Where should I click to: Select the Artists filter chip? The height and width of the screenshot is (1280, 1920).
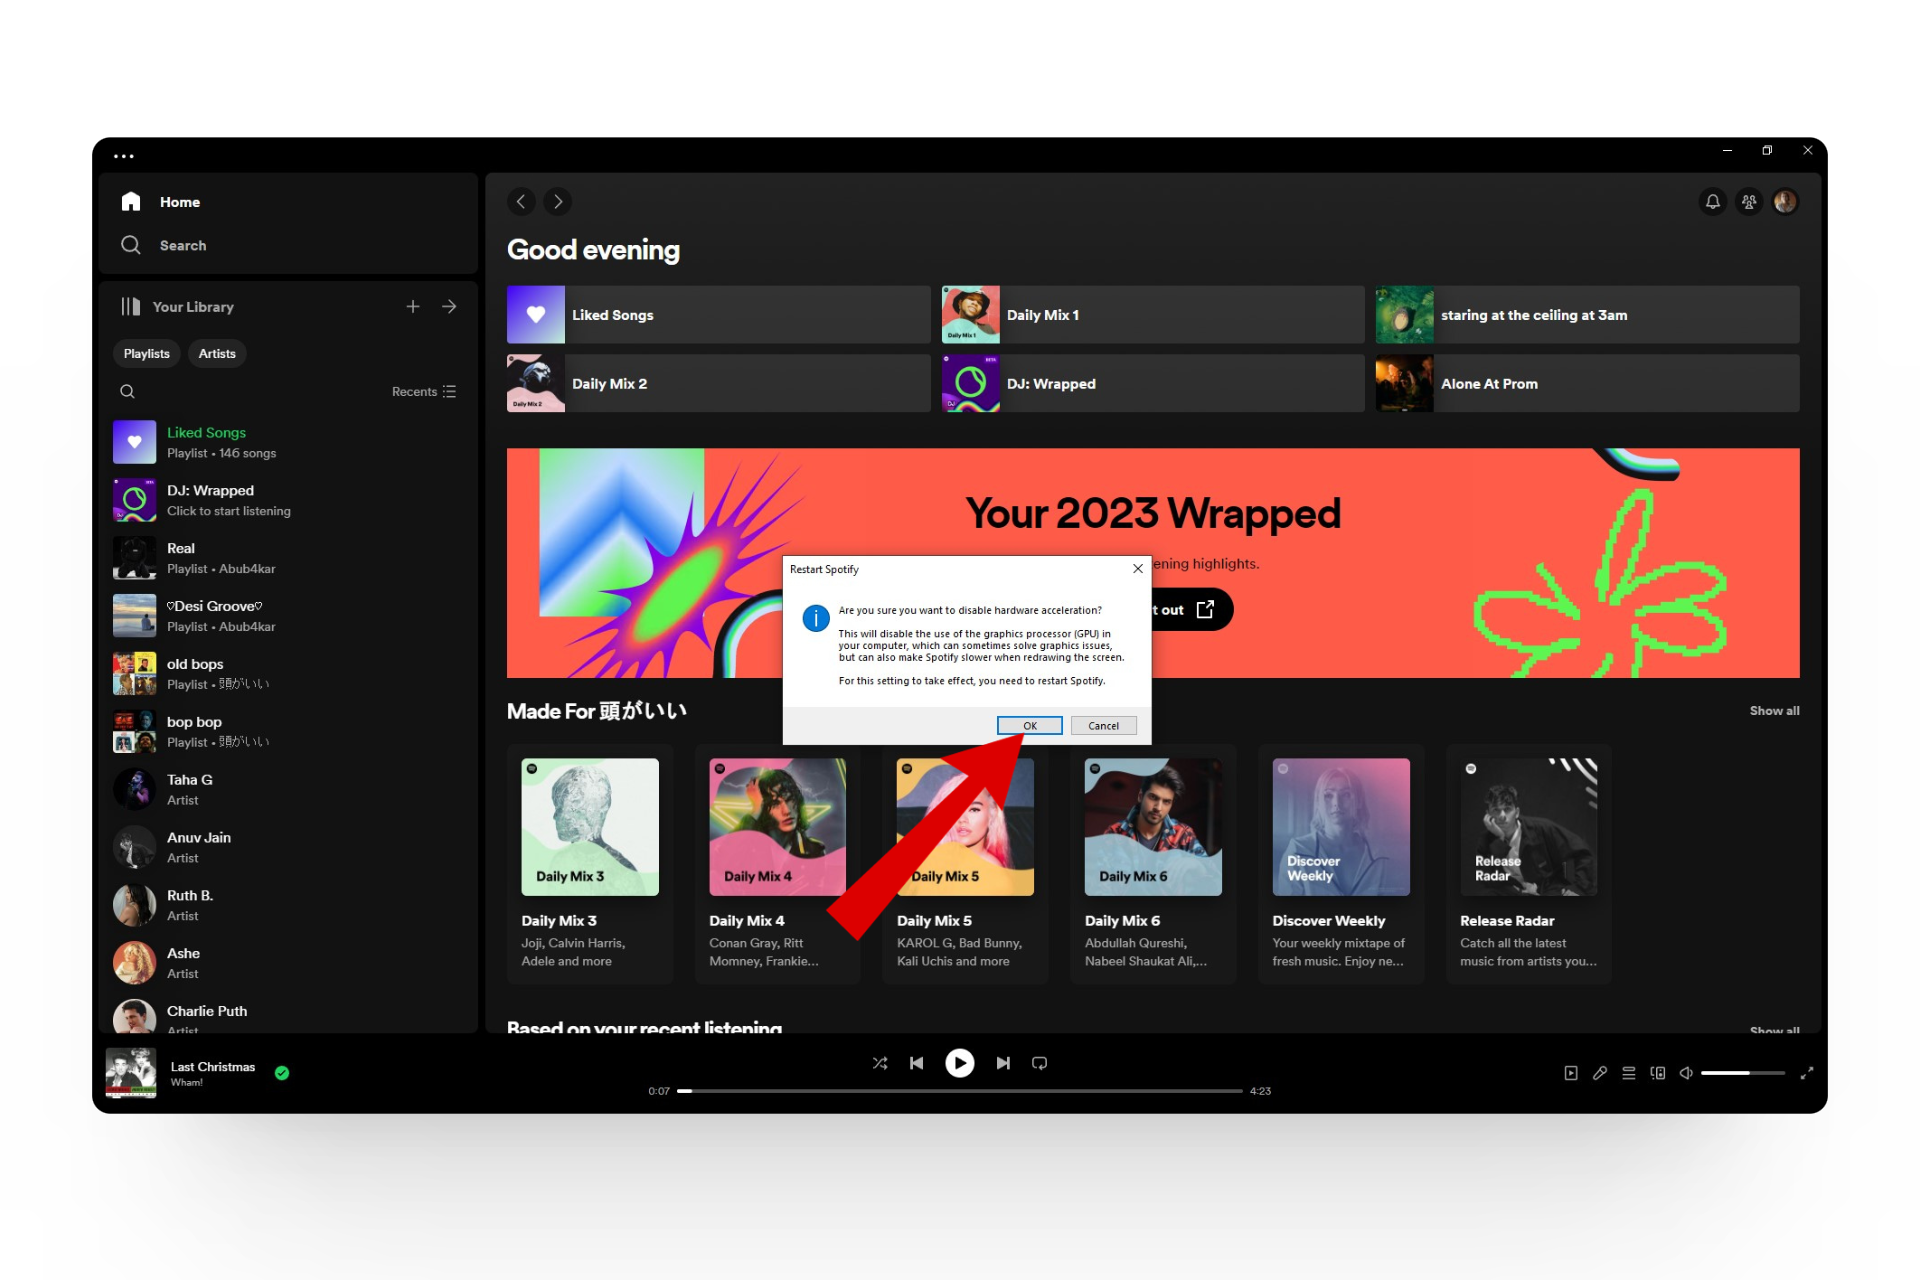[217, 354]
